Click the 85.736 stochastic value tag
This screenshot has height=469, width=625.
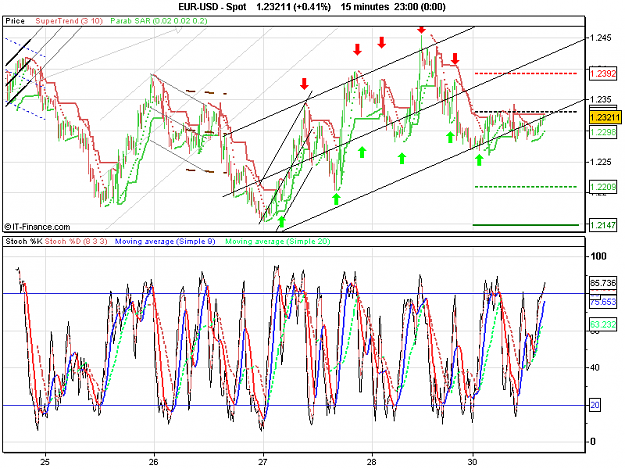[x=603, y=283]
